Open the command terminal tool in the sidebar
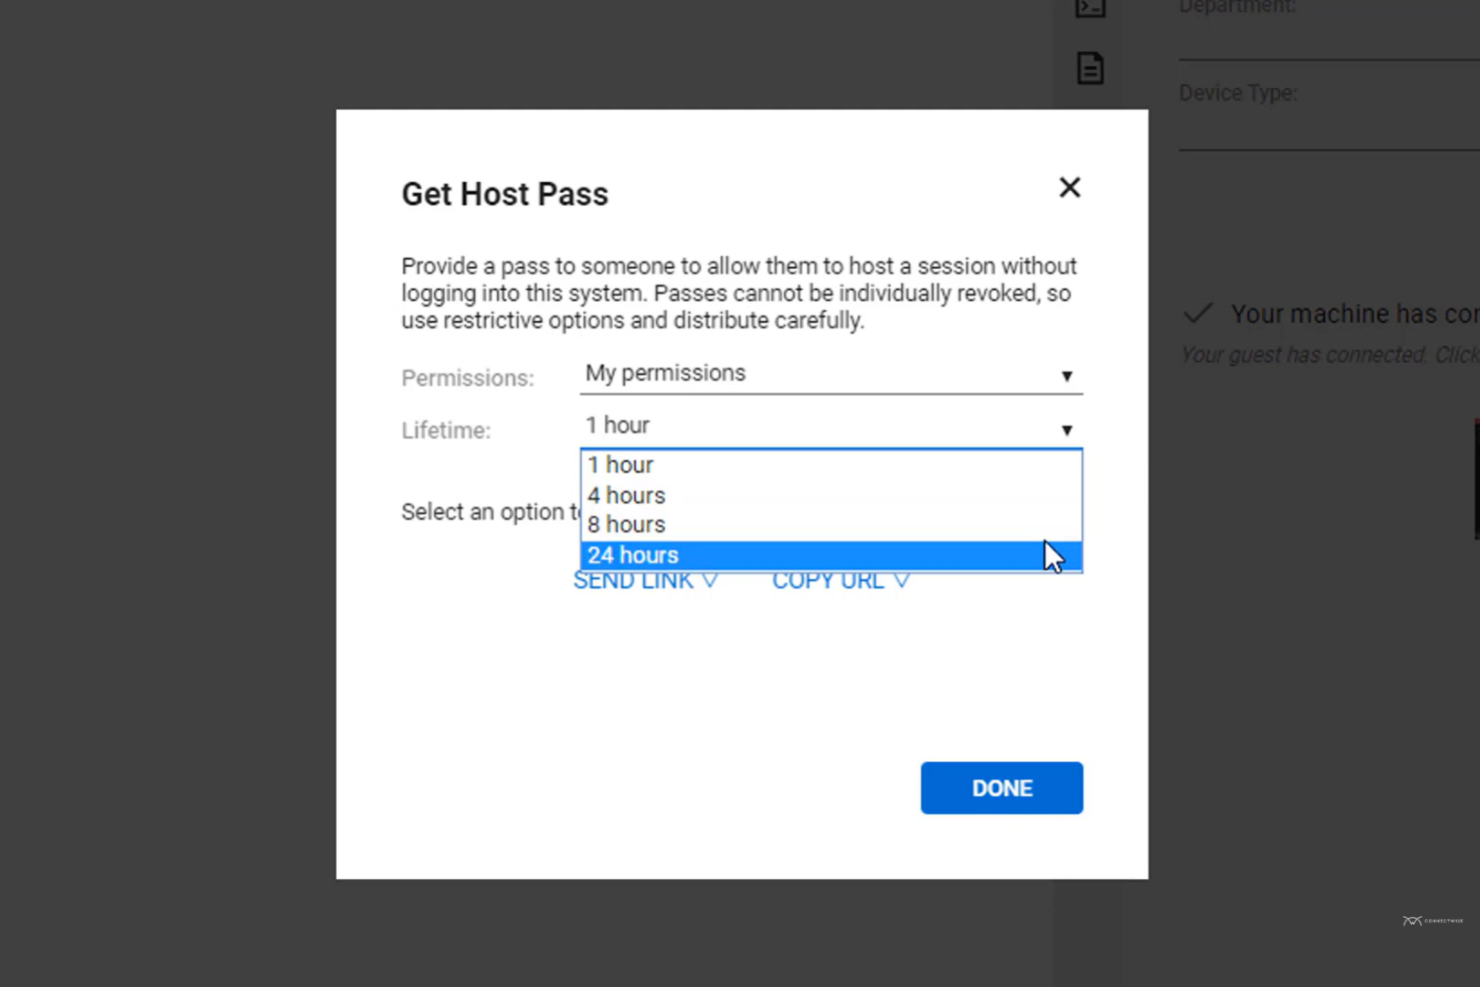The width and height of the screenshot is (1480, 987). point(1089,8)
